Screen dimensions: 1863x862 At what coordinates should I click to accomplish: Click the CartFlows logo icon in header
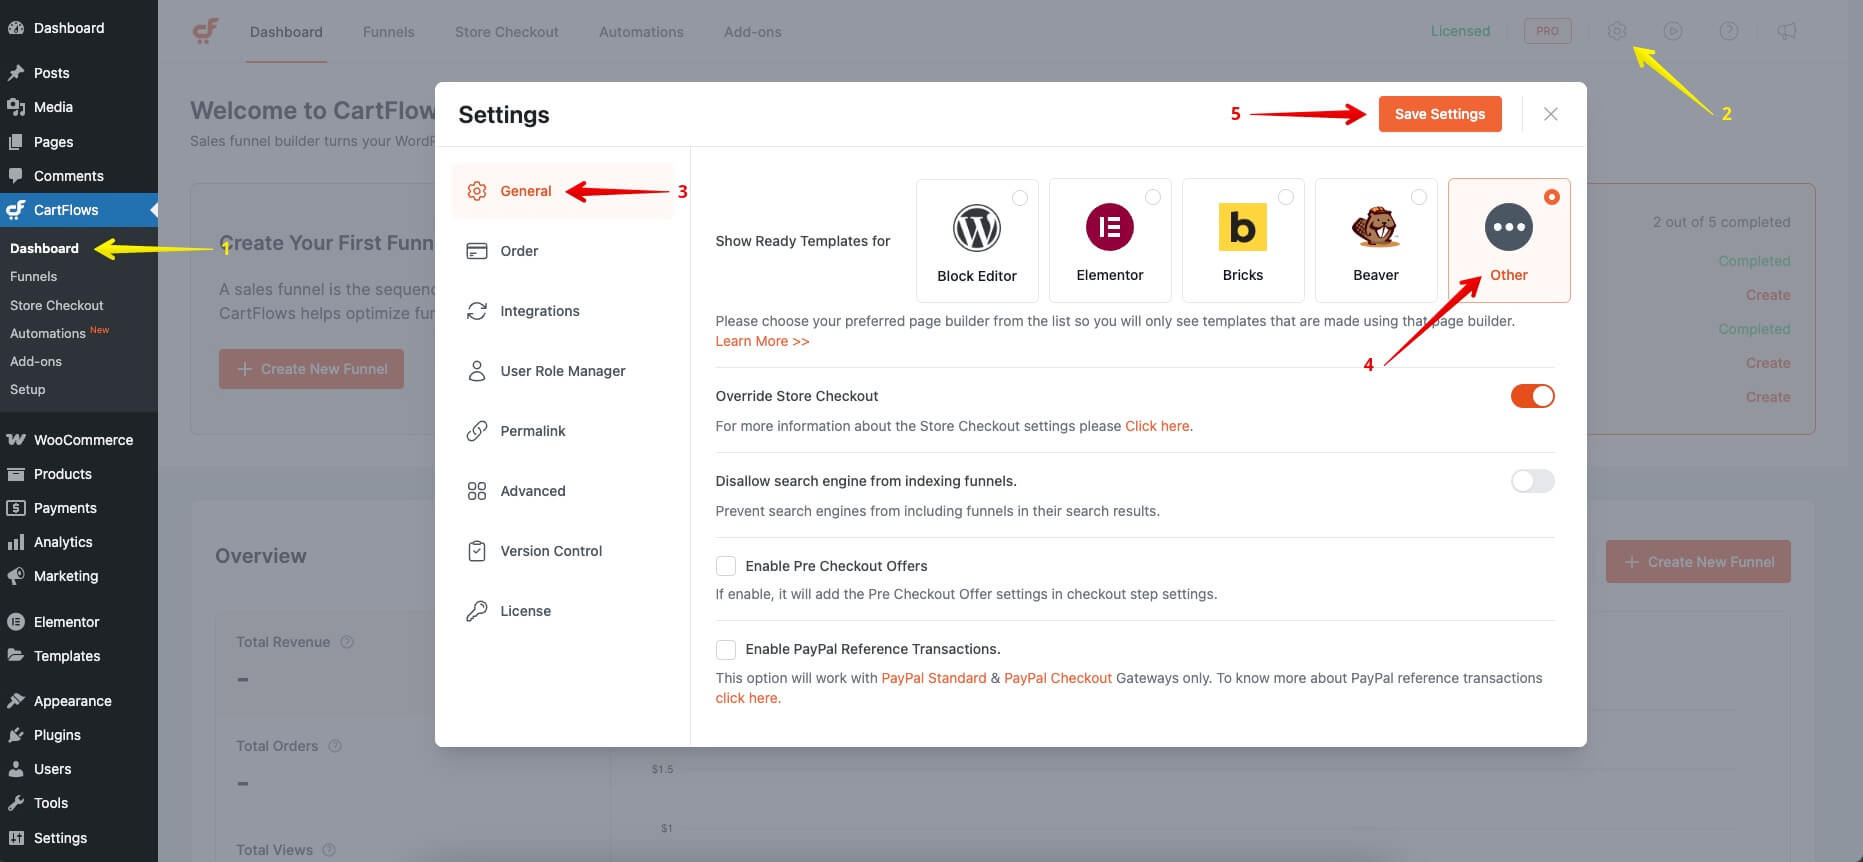pyautogui.click(x=205, y=31)
